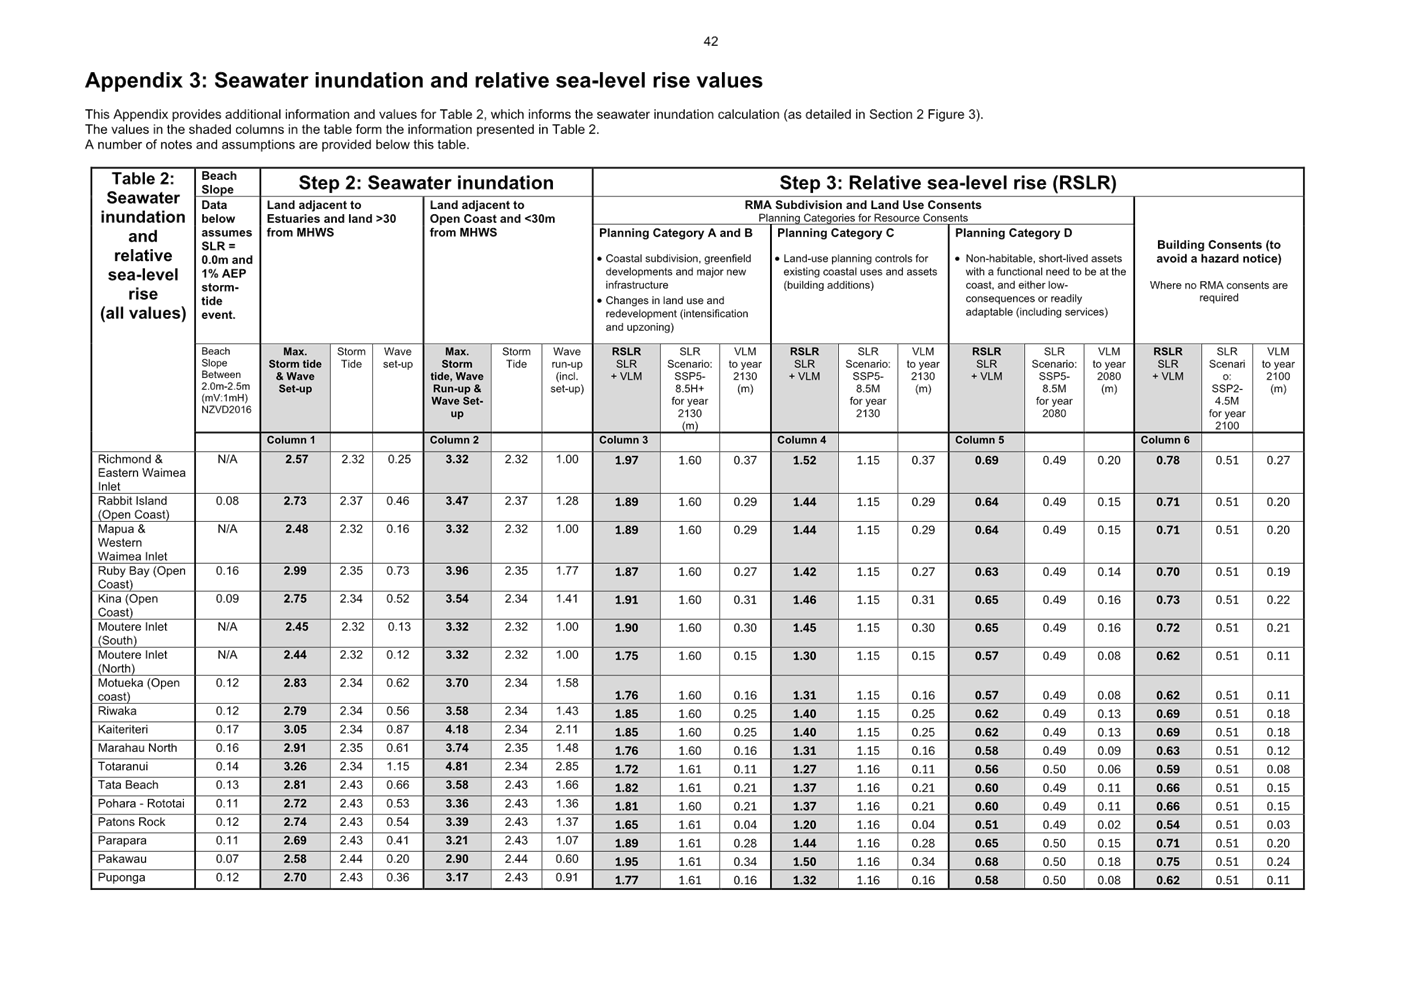Click the Planning Category A and B heading
The image size is (1421, 1004).
coord(676,233)
